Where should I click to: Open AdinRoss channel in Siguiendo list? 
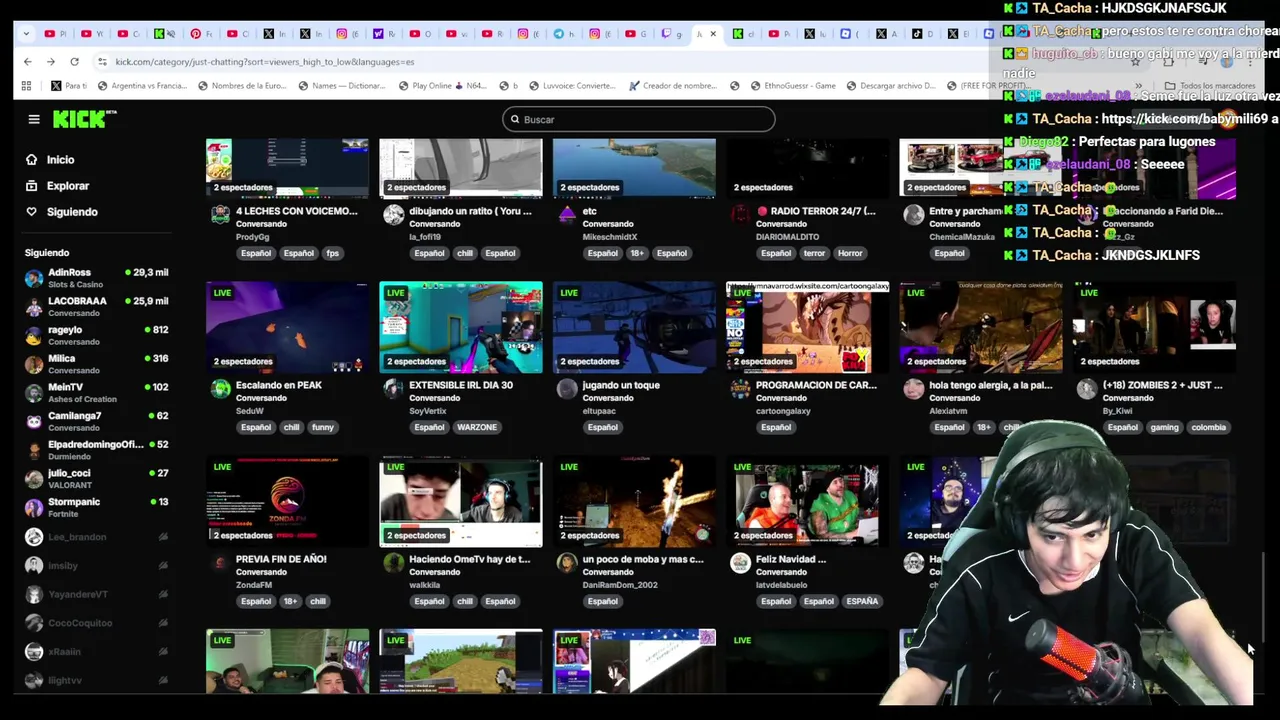click(96, 278)
